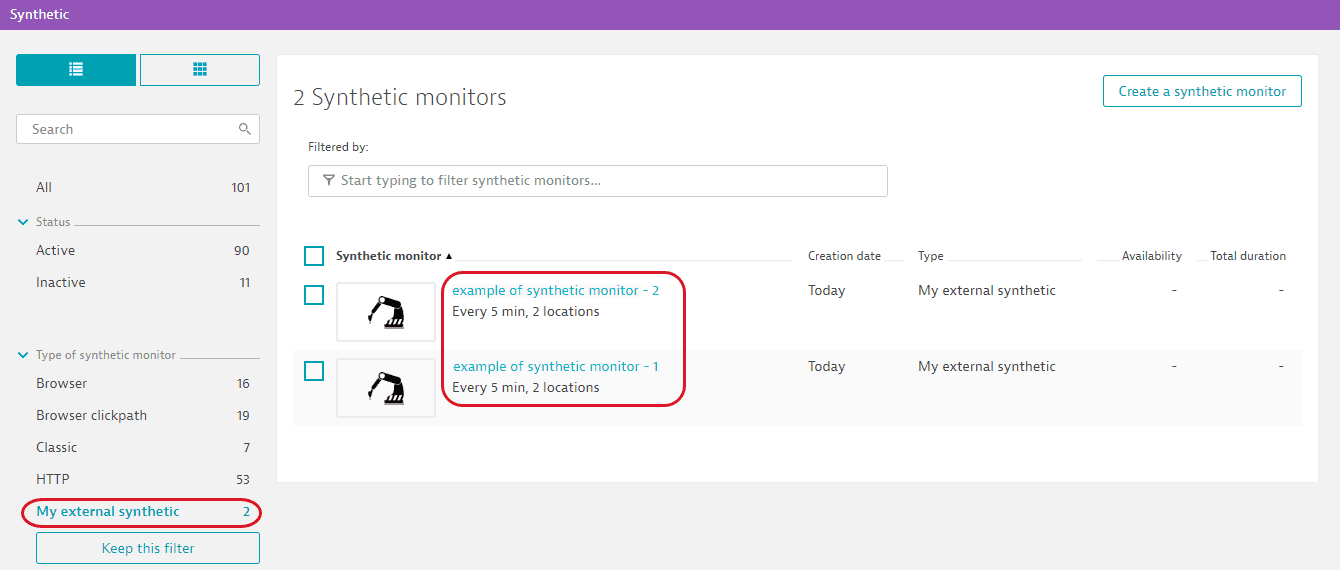Collapse Type of synthetic monitor section

(23, 355)
